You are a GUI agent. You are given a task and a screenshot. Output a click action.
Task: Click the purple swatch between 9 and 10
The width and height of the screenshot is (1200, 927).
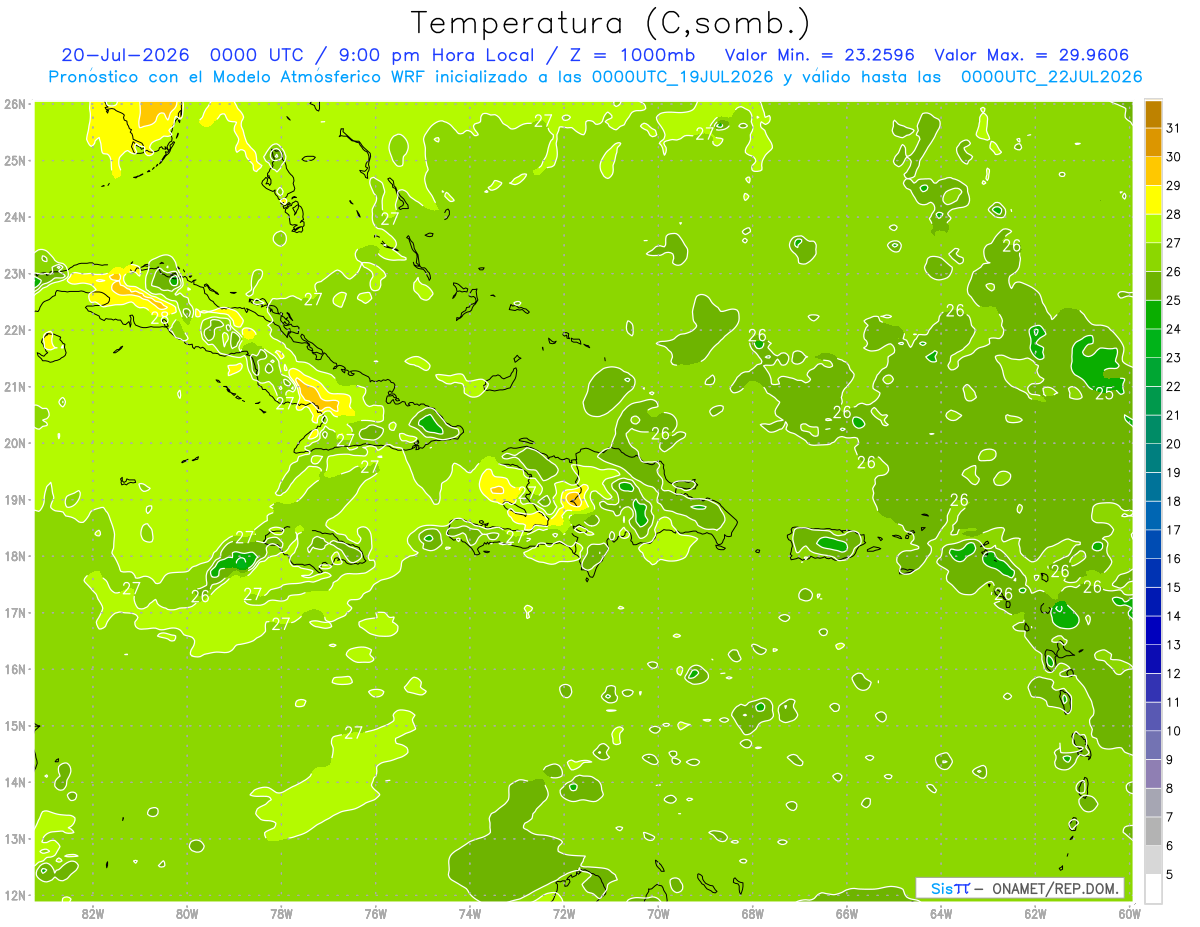pos(1153,745)
